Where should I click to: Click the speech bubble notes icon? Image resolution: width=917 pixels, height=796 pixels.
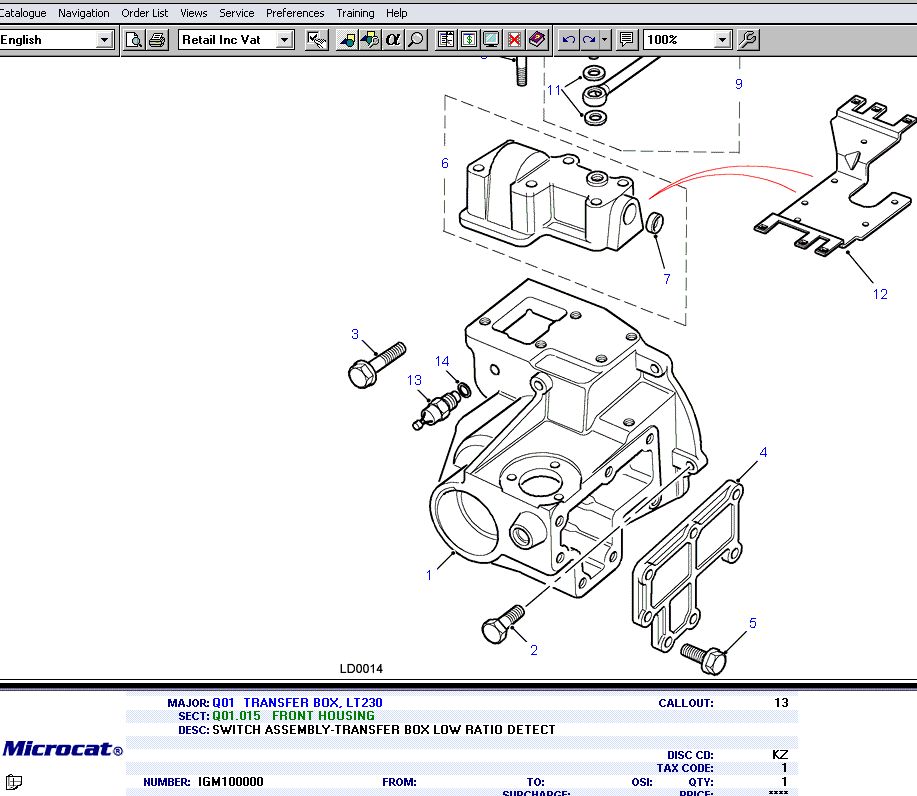tap(627, 40)
